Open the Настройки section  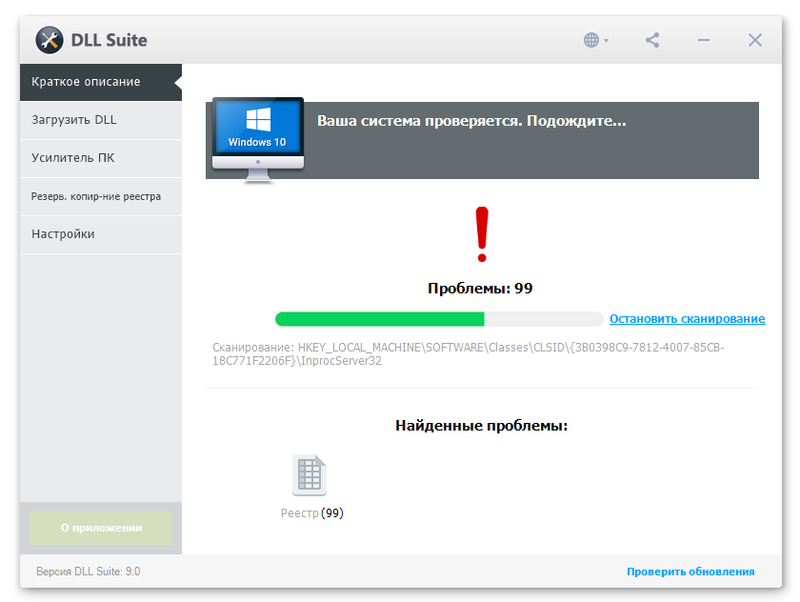click(101, 234)
